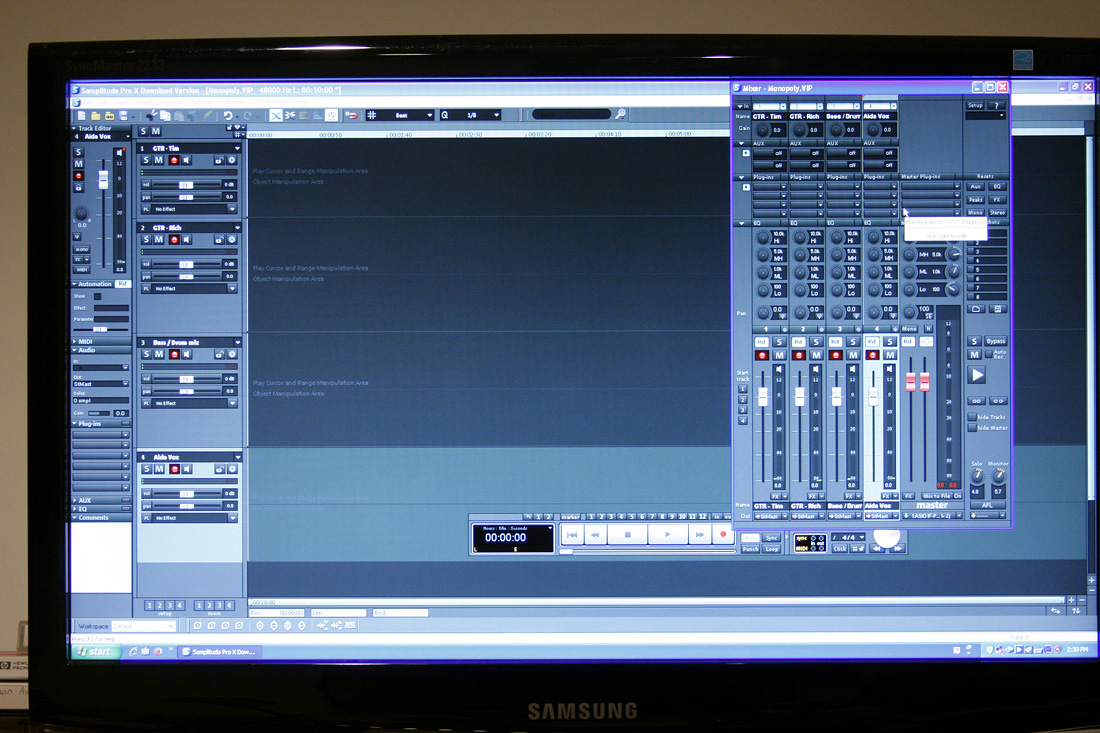Click the Cut scissors icon in toolbar
1100x733 pixels.
(152, 115)
